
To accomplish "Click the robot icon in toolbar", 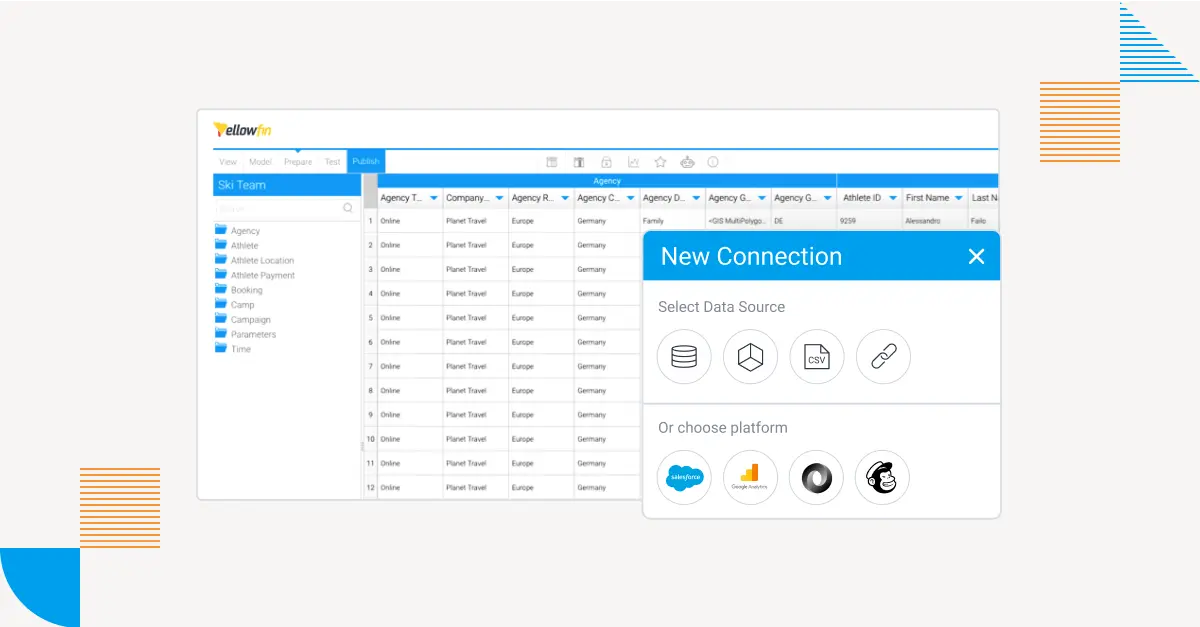I will (687, 162).
